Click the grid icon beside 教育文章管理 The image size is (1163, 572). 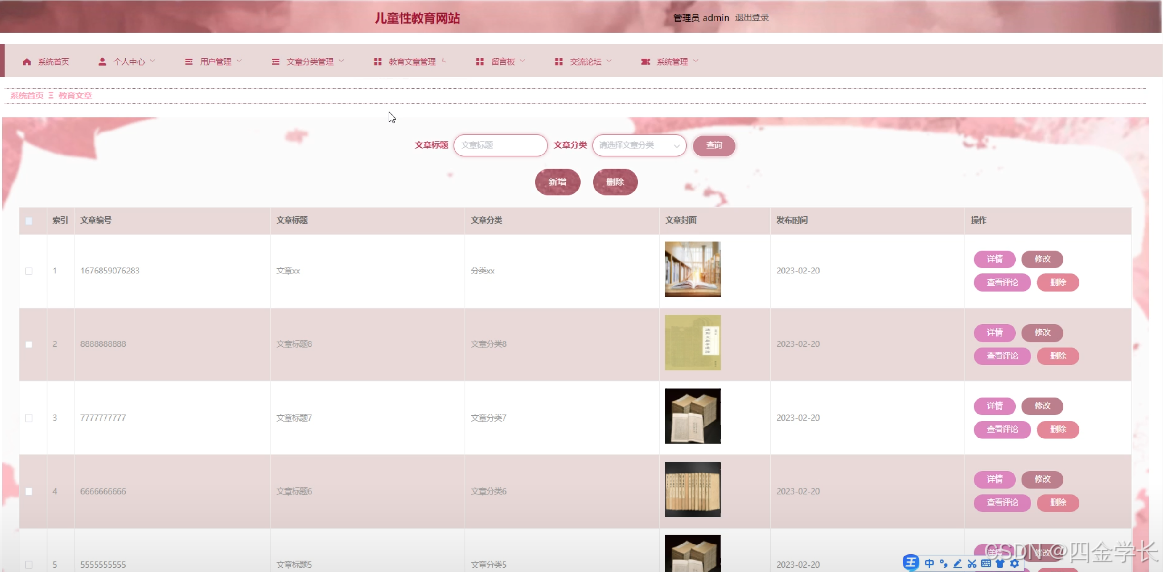[378, 62]
